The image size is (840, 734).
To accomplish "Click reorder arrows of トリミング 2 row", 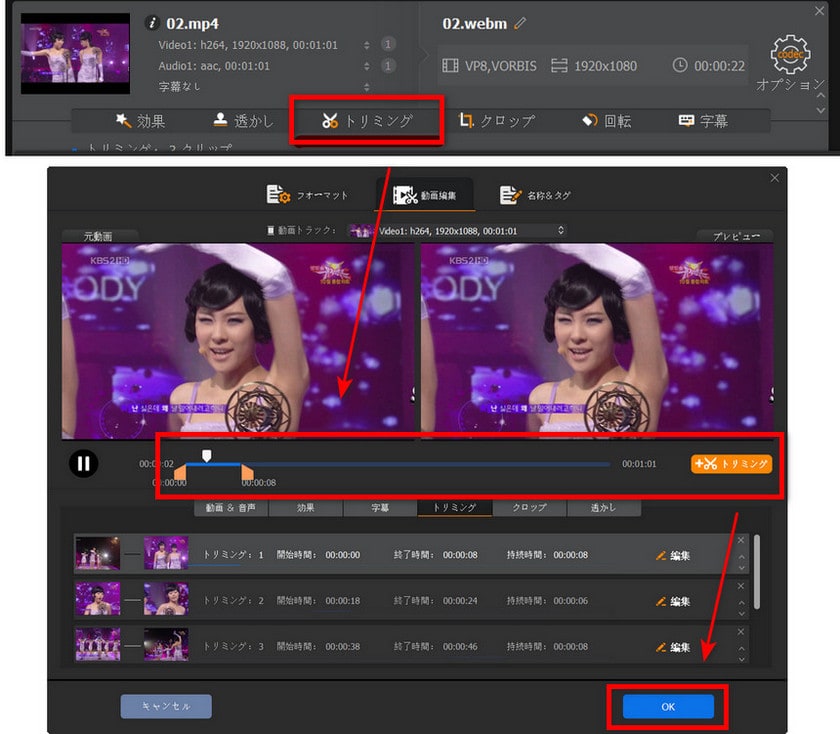I will coord(741,608).
